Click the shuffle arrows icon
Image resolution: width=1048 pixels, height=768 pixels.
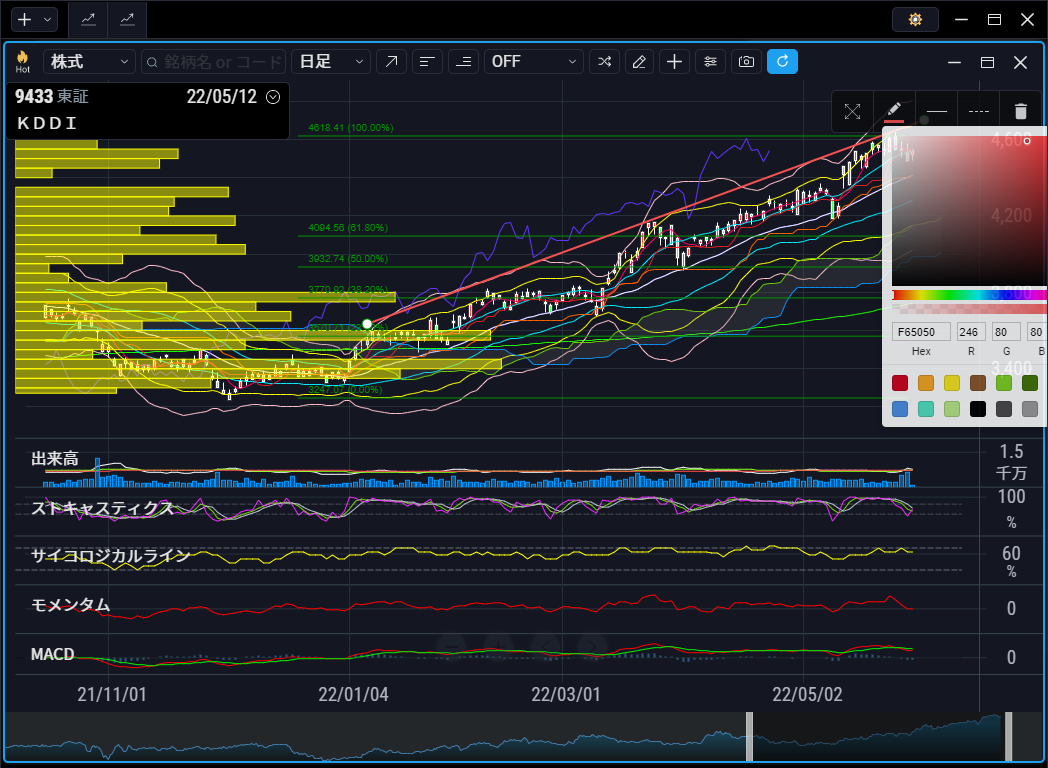604,62
